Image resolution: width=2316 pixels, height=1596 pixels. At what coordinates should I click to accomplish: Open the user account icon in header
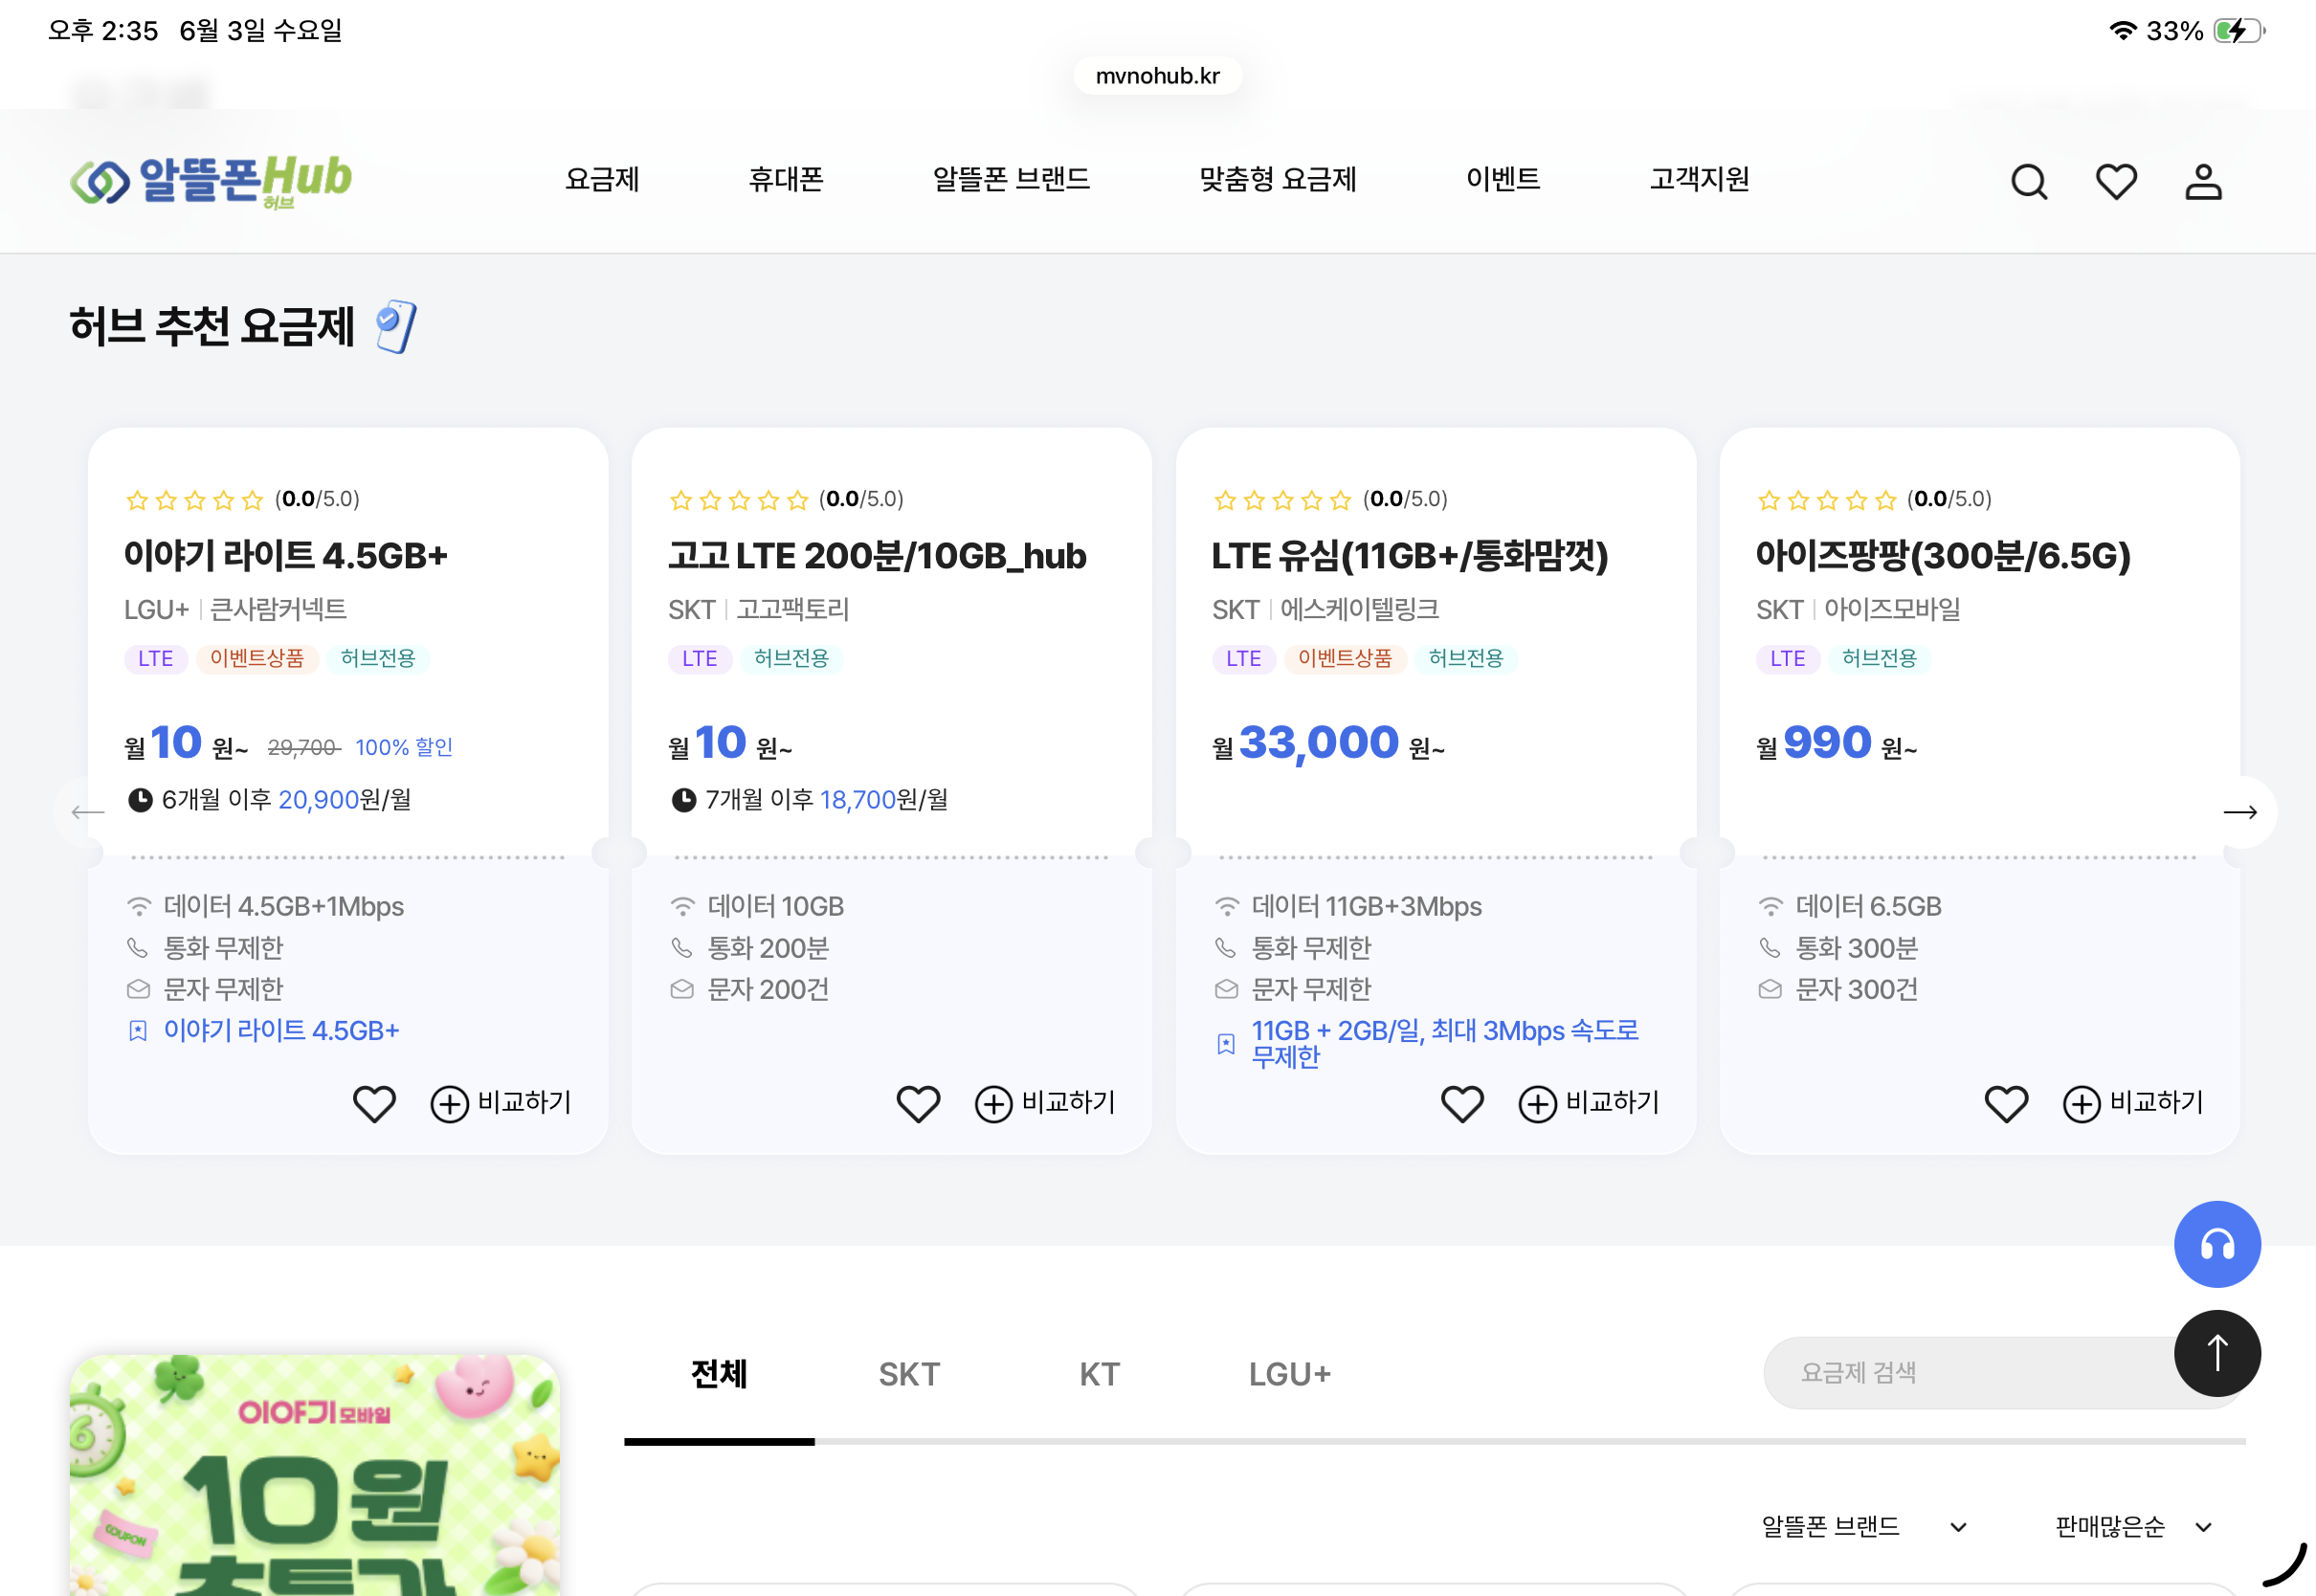click(2203, 181)
